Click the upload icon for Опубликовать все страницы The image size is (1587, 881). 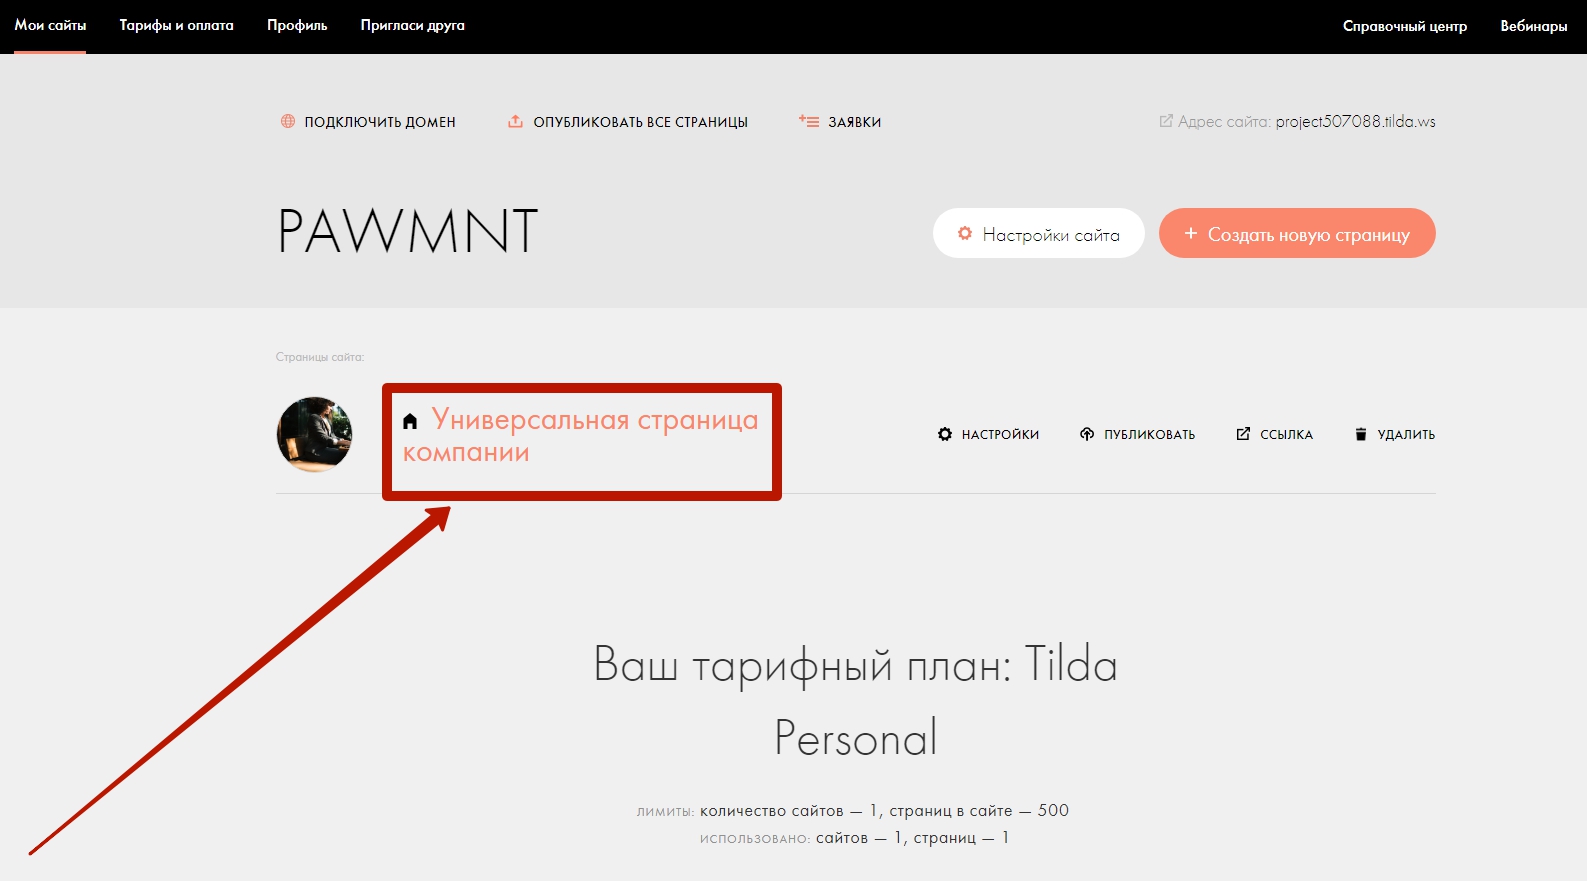pos(515,121)
